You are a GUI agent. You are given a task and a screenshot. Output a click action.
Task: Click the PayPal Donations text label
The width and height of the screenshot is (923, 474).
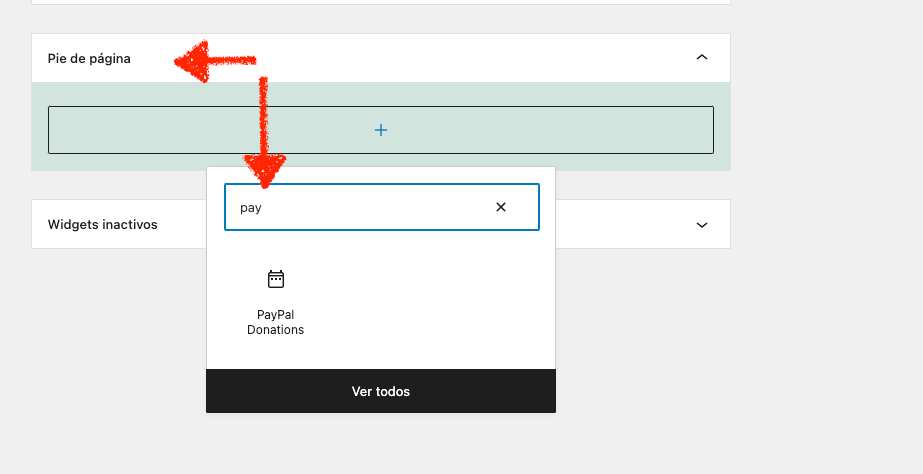point(275,322)
